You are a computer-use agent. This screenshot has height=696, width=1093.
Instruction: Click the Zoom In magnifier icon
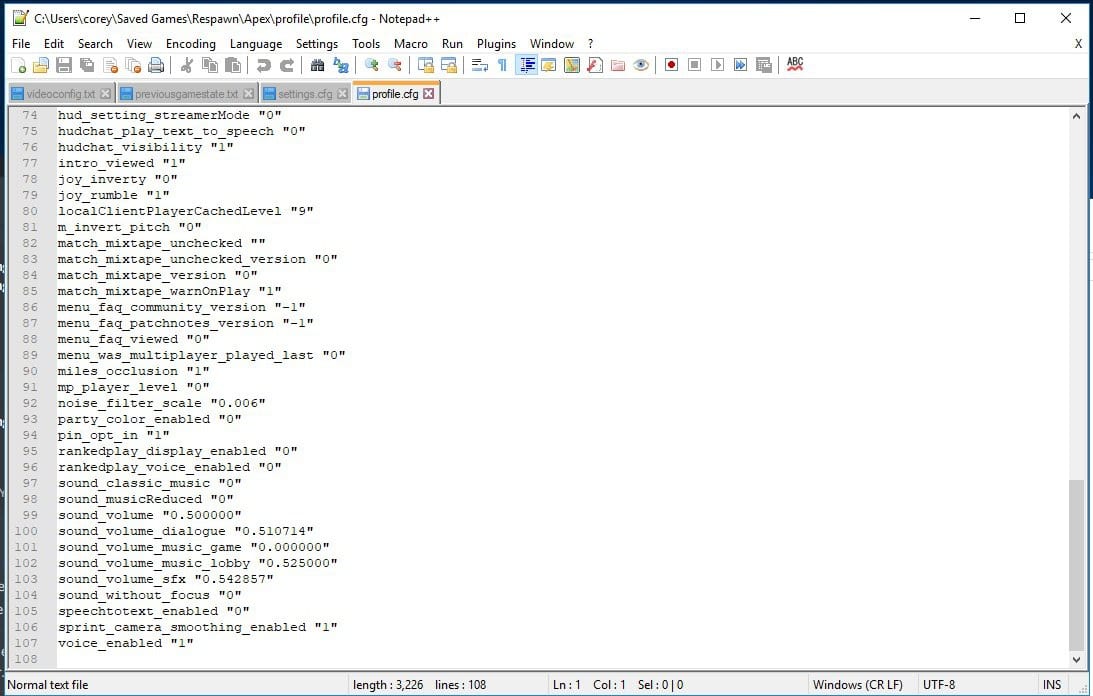point(372,65)
